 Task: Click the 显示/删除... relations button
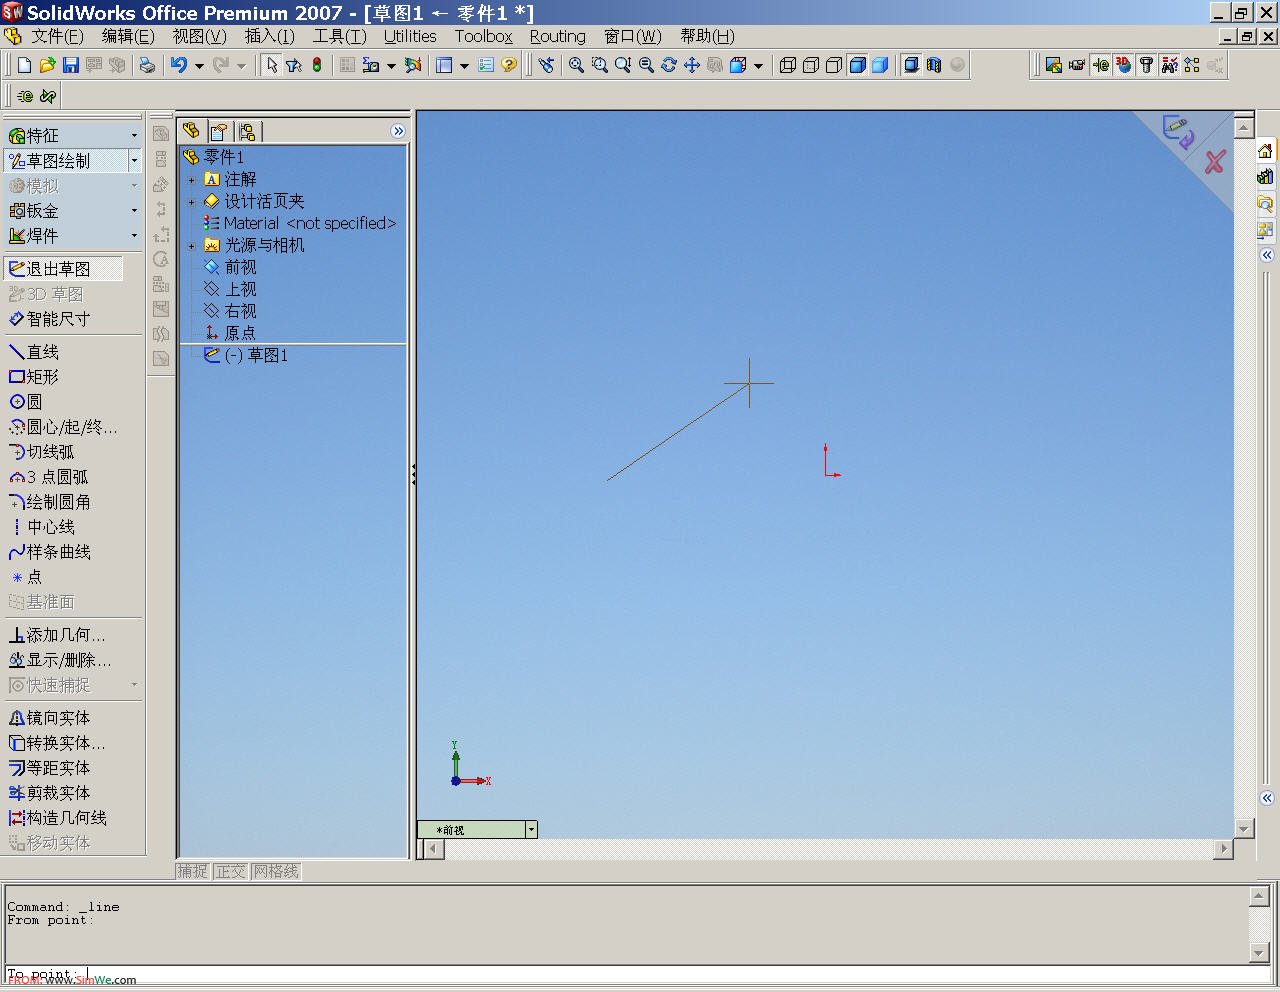click(60, 660)
